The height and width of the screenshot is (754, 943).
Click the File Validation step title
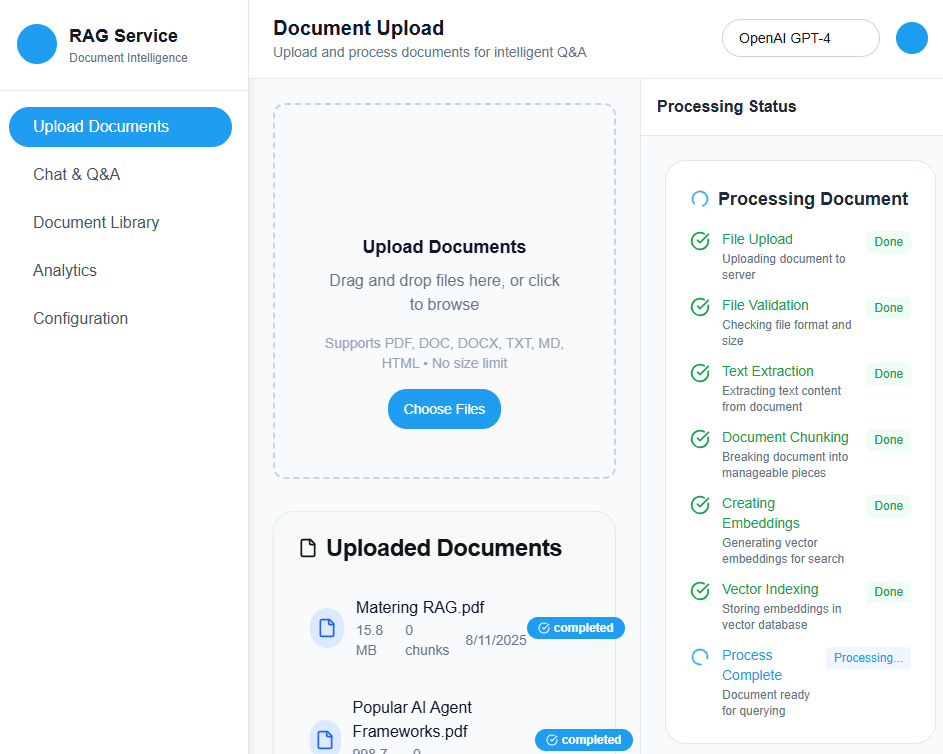(x=765, y=305)
